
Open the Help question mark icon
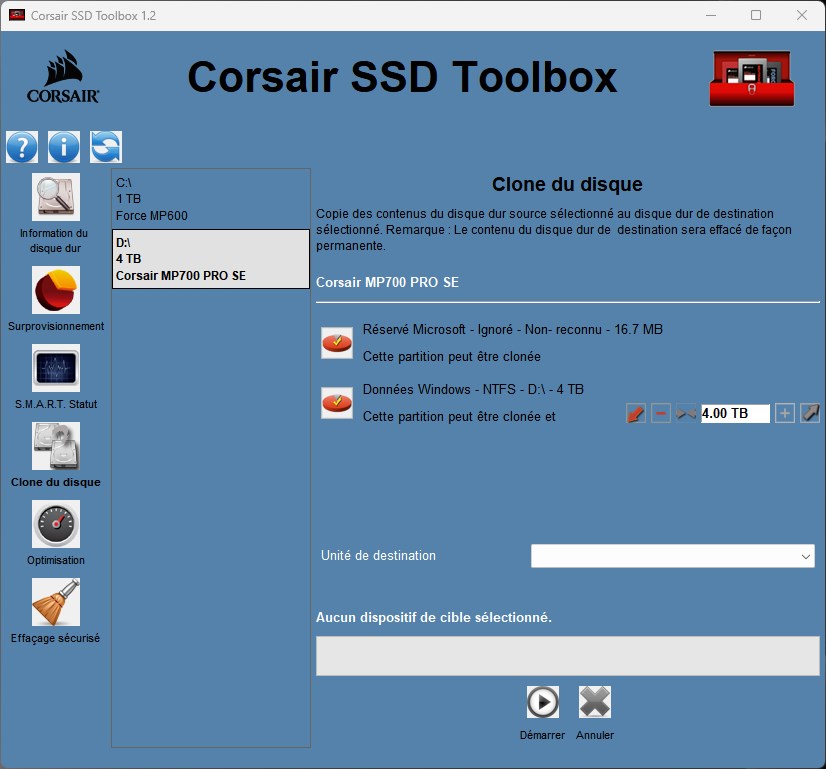[x=22, y=147]
